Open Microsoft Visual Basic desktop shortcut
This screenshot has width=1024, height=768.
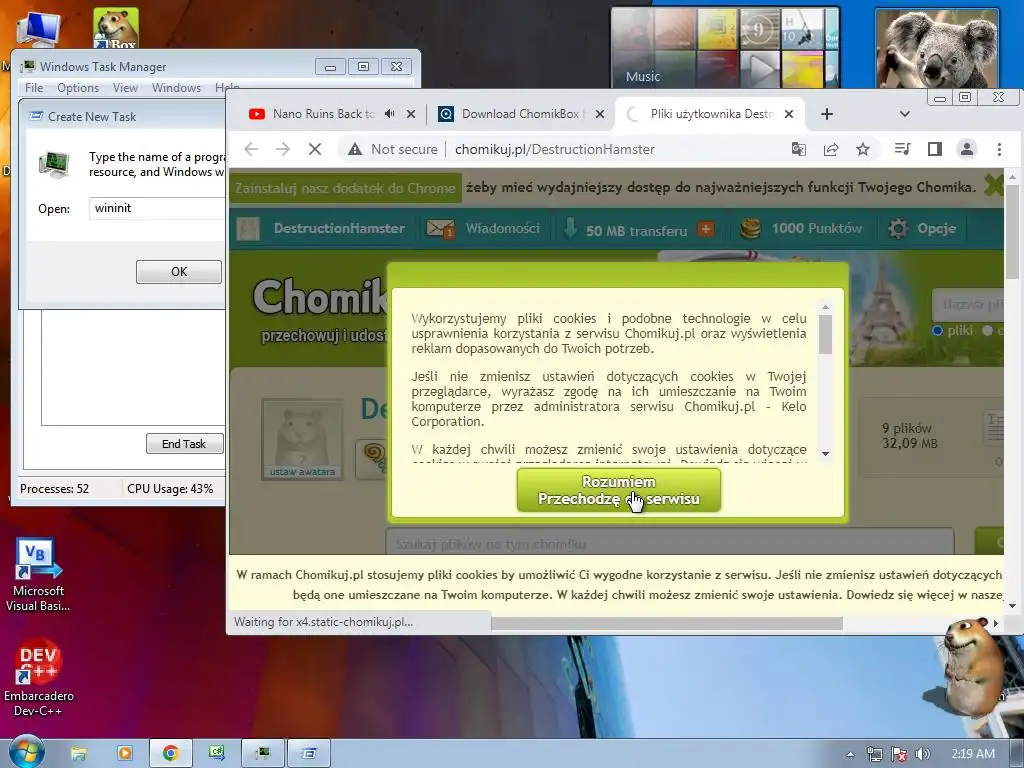pos(38,574)
